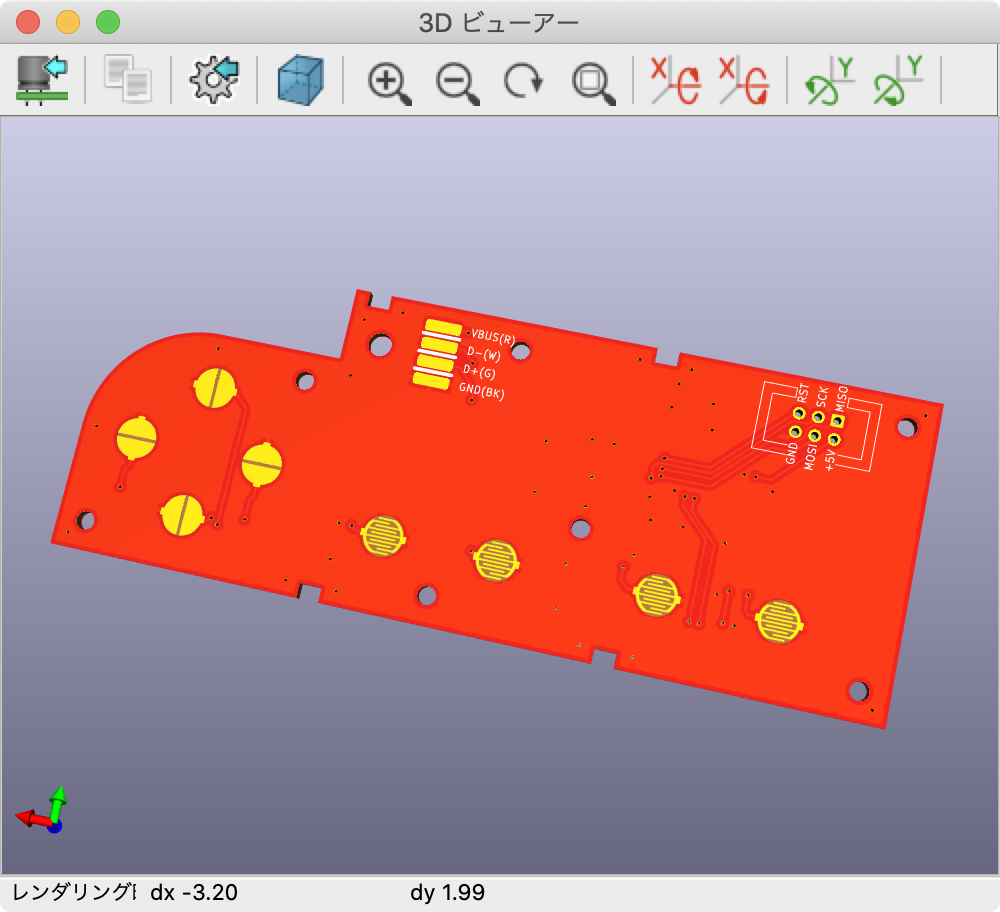The height and width of the screenshot is (912, 1000).
Task: Click the 3D ビューアー window title
Action: coord(499,22)
